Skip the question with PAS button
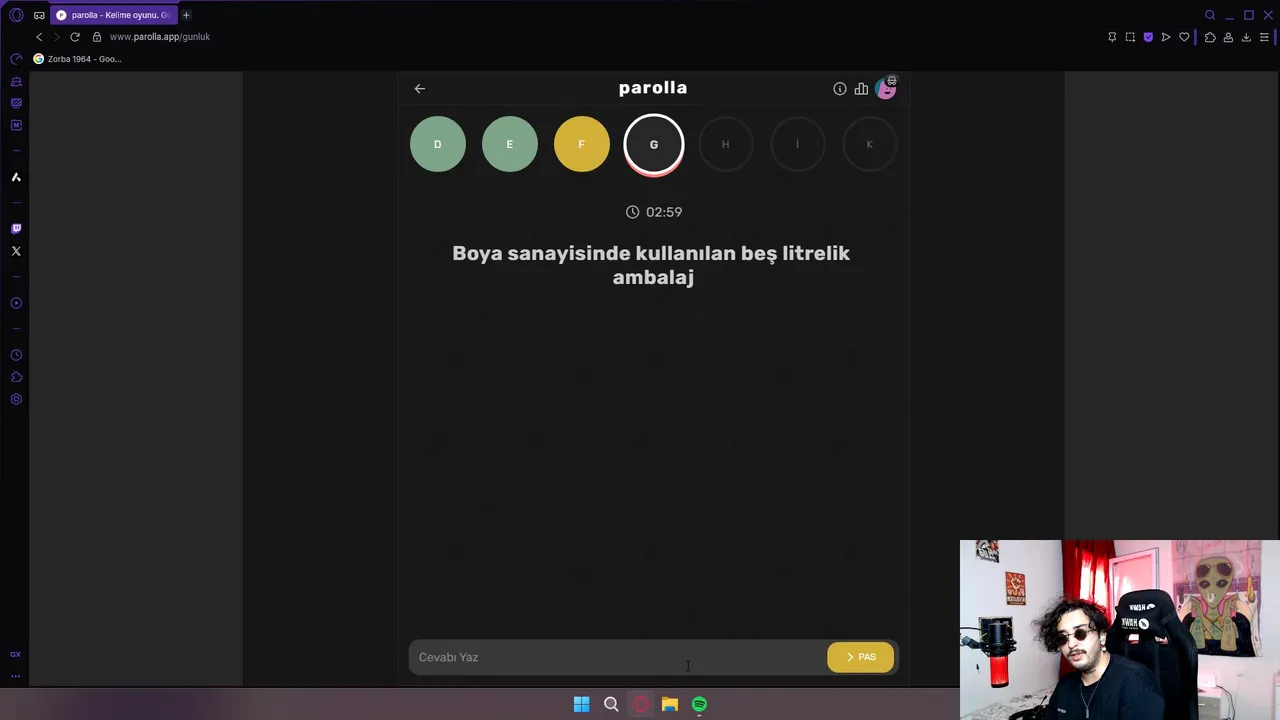Screen dimensions: 1280x720 click(x=861, y=657)
